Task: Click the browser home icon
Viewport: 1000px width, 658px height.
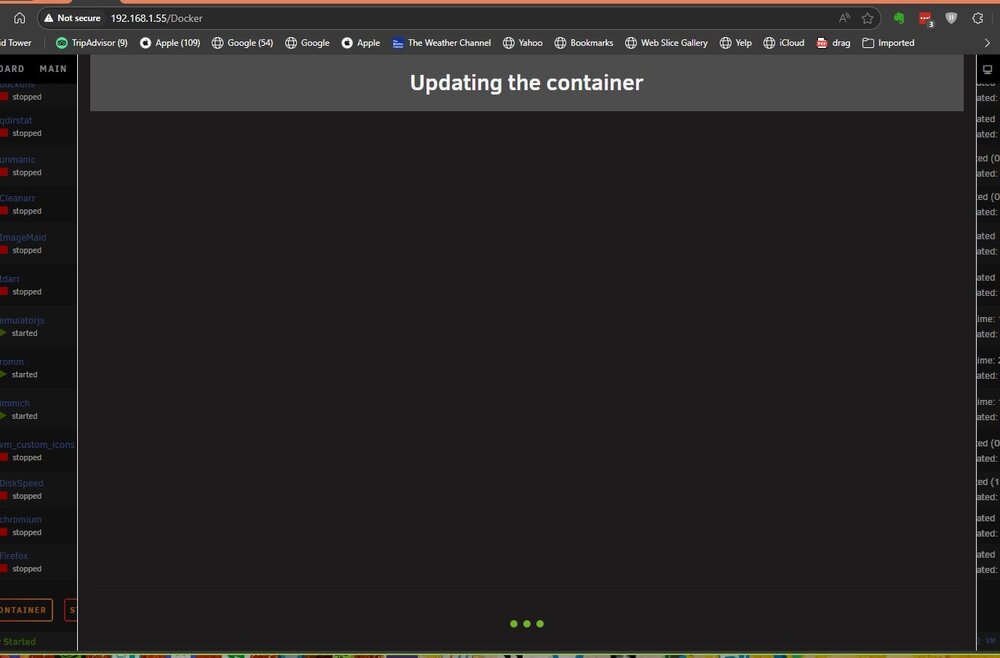Action: (20, 18)
